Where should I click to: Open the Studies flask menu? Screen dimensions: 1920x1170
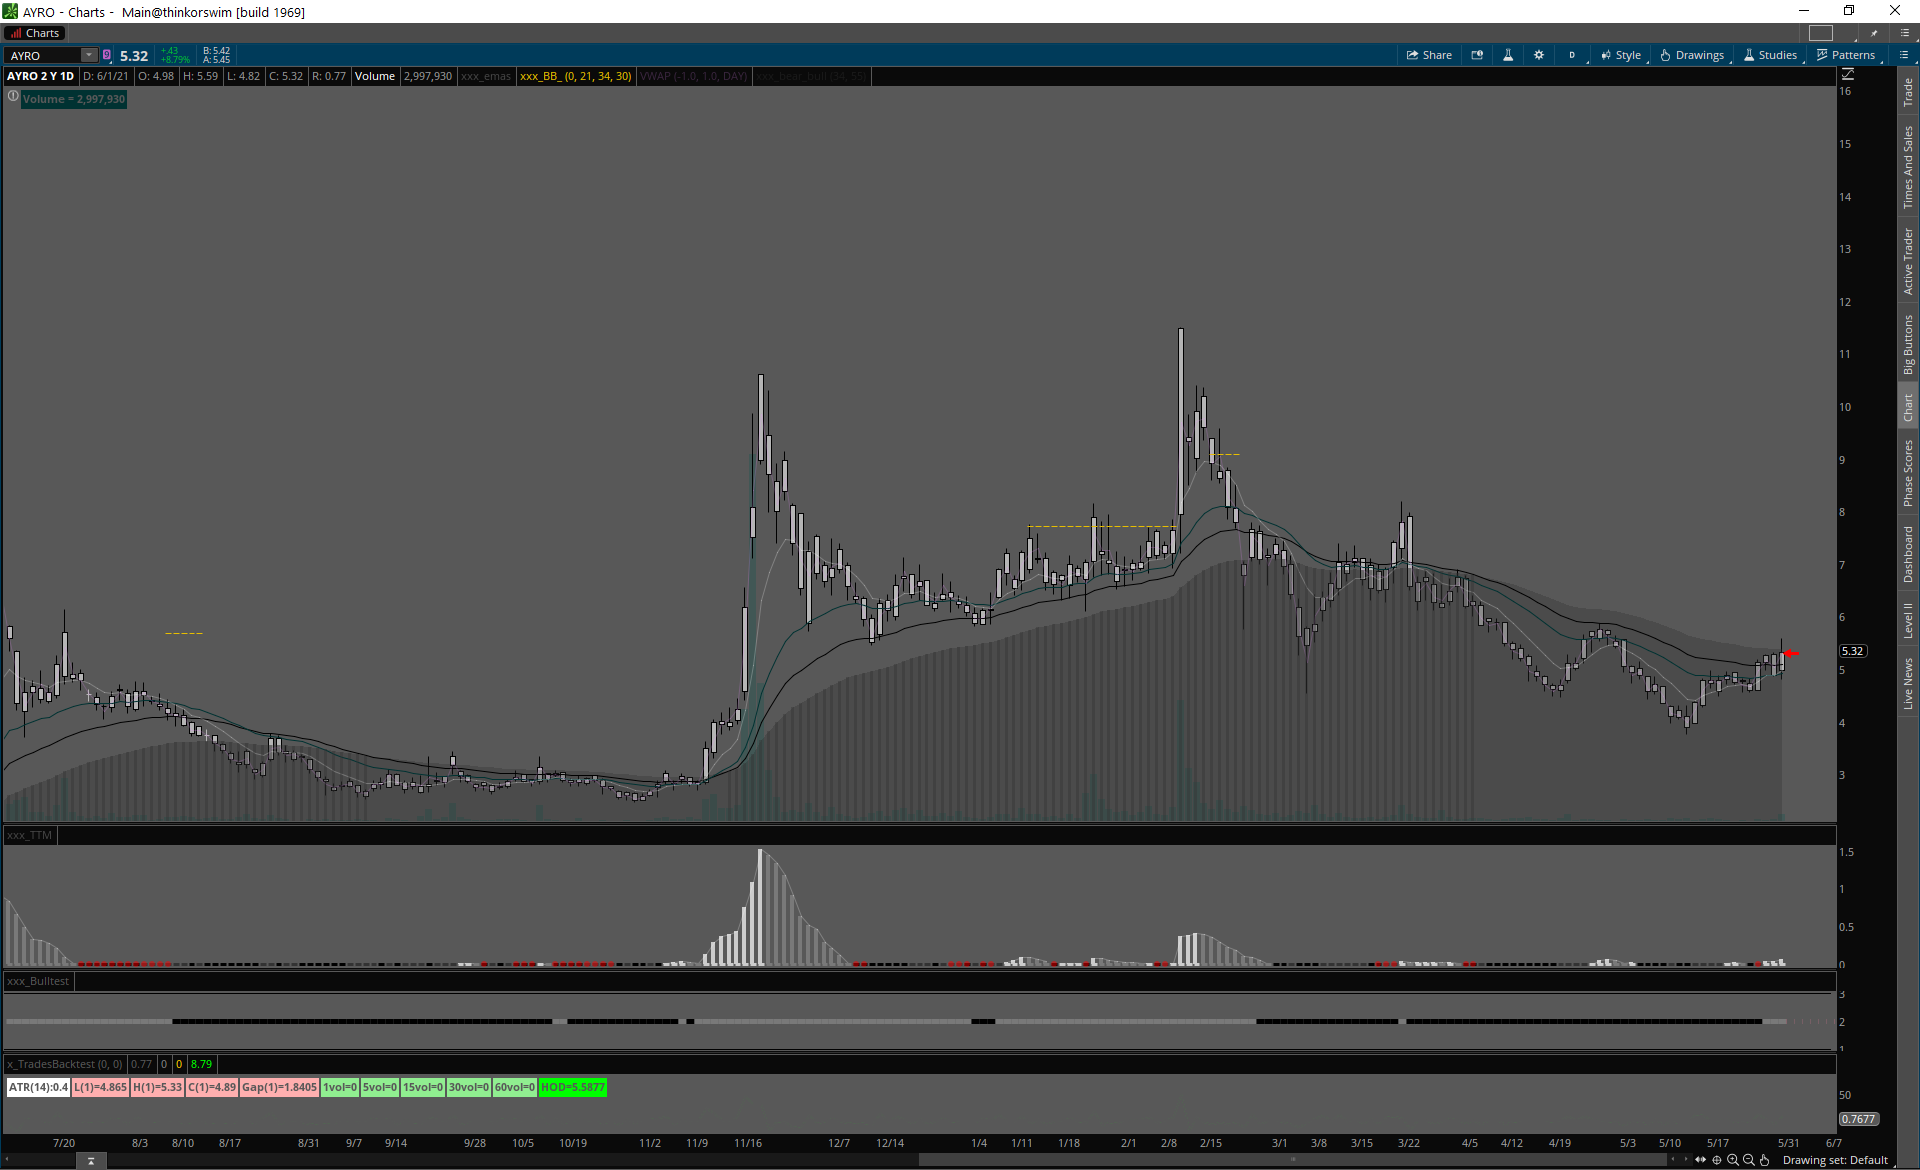coord(1770,55)
